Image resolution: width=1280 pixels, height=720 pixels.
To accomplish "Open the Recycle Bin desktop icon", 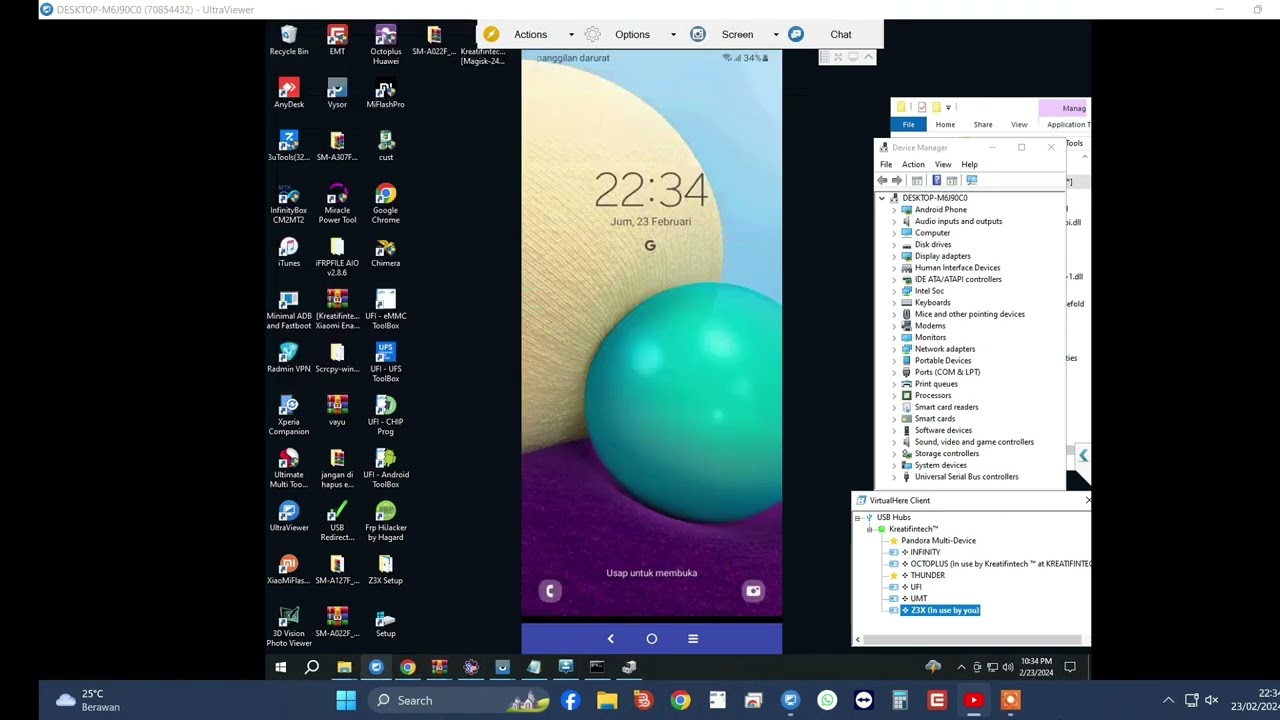I will click(x=288, y=41).
